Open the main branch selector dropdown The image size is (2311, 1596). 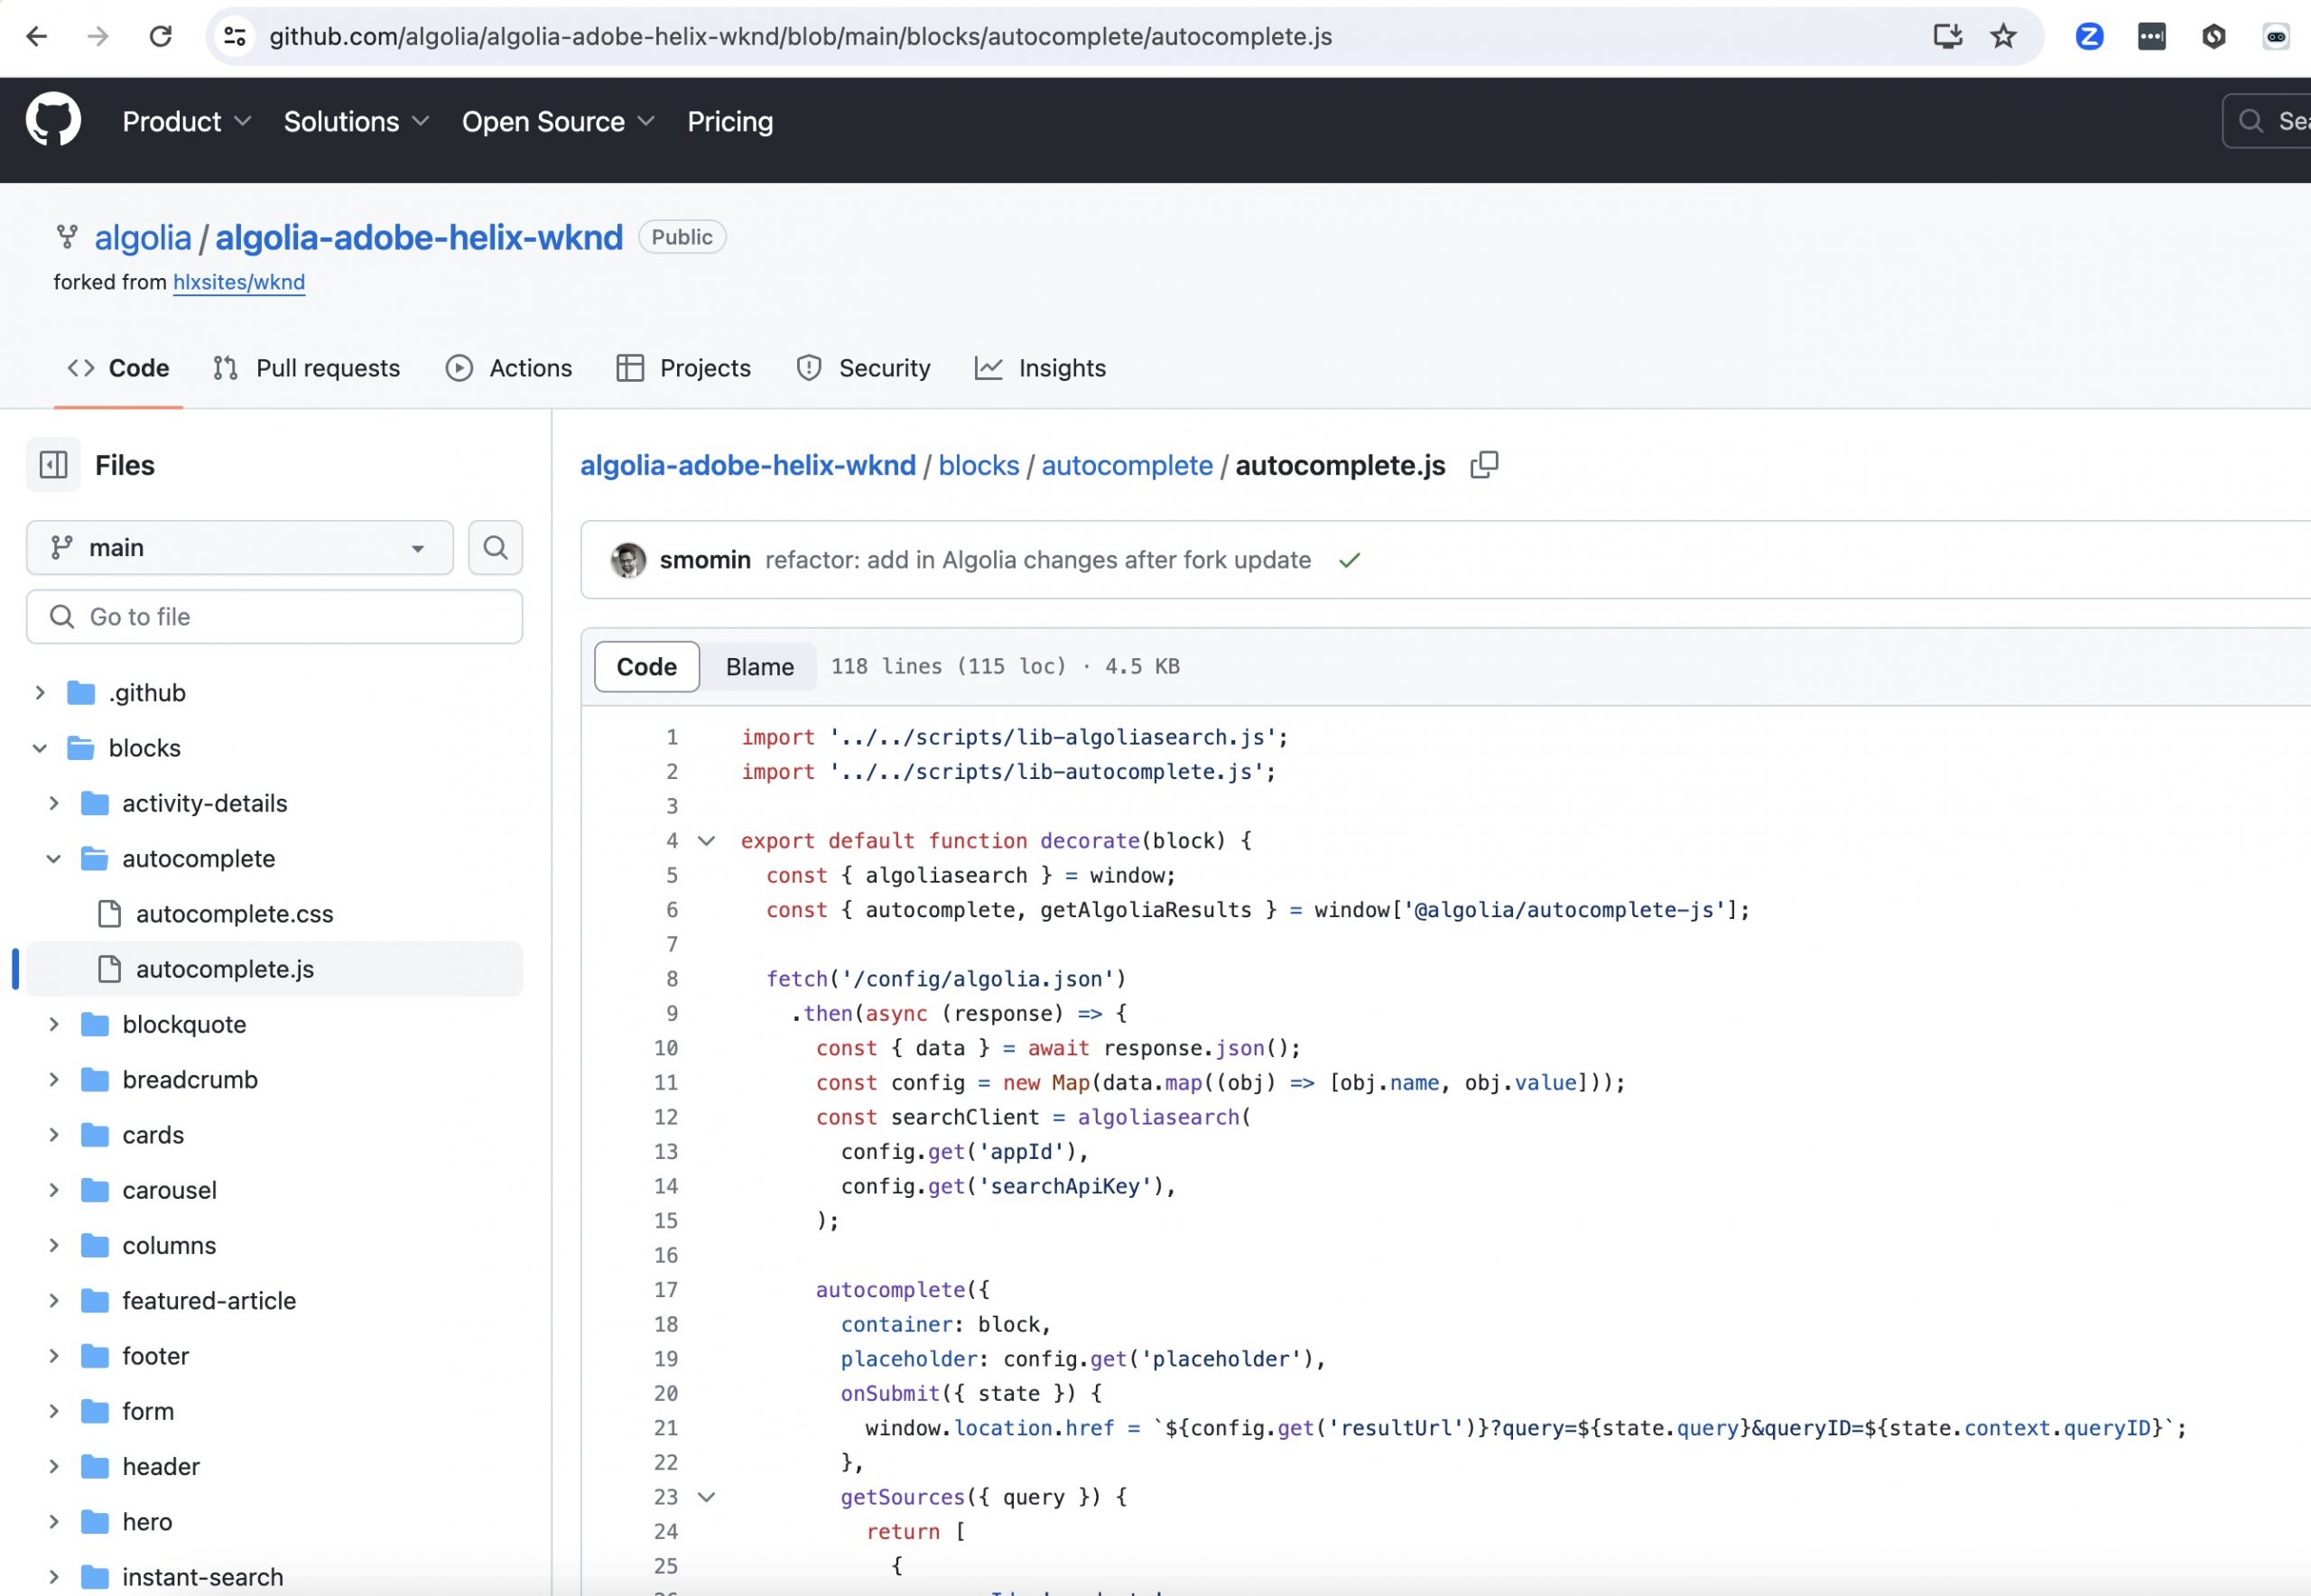click(240, 547)
